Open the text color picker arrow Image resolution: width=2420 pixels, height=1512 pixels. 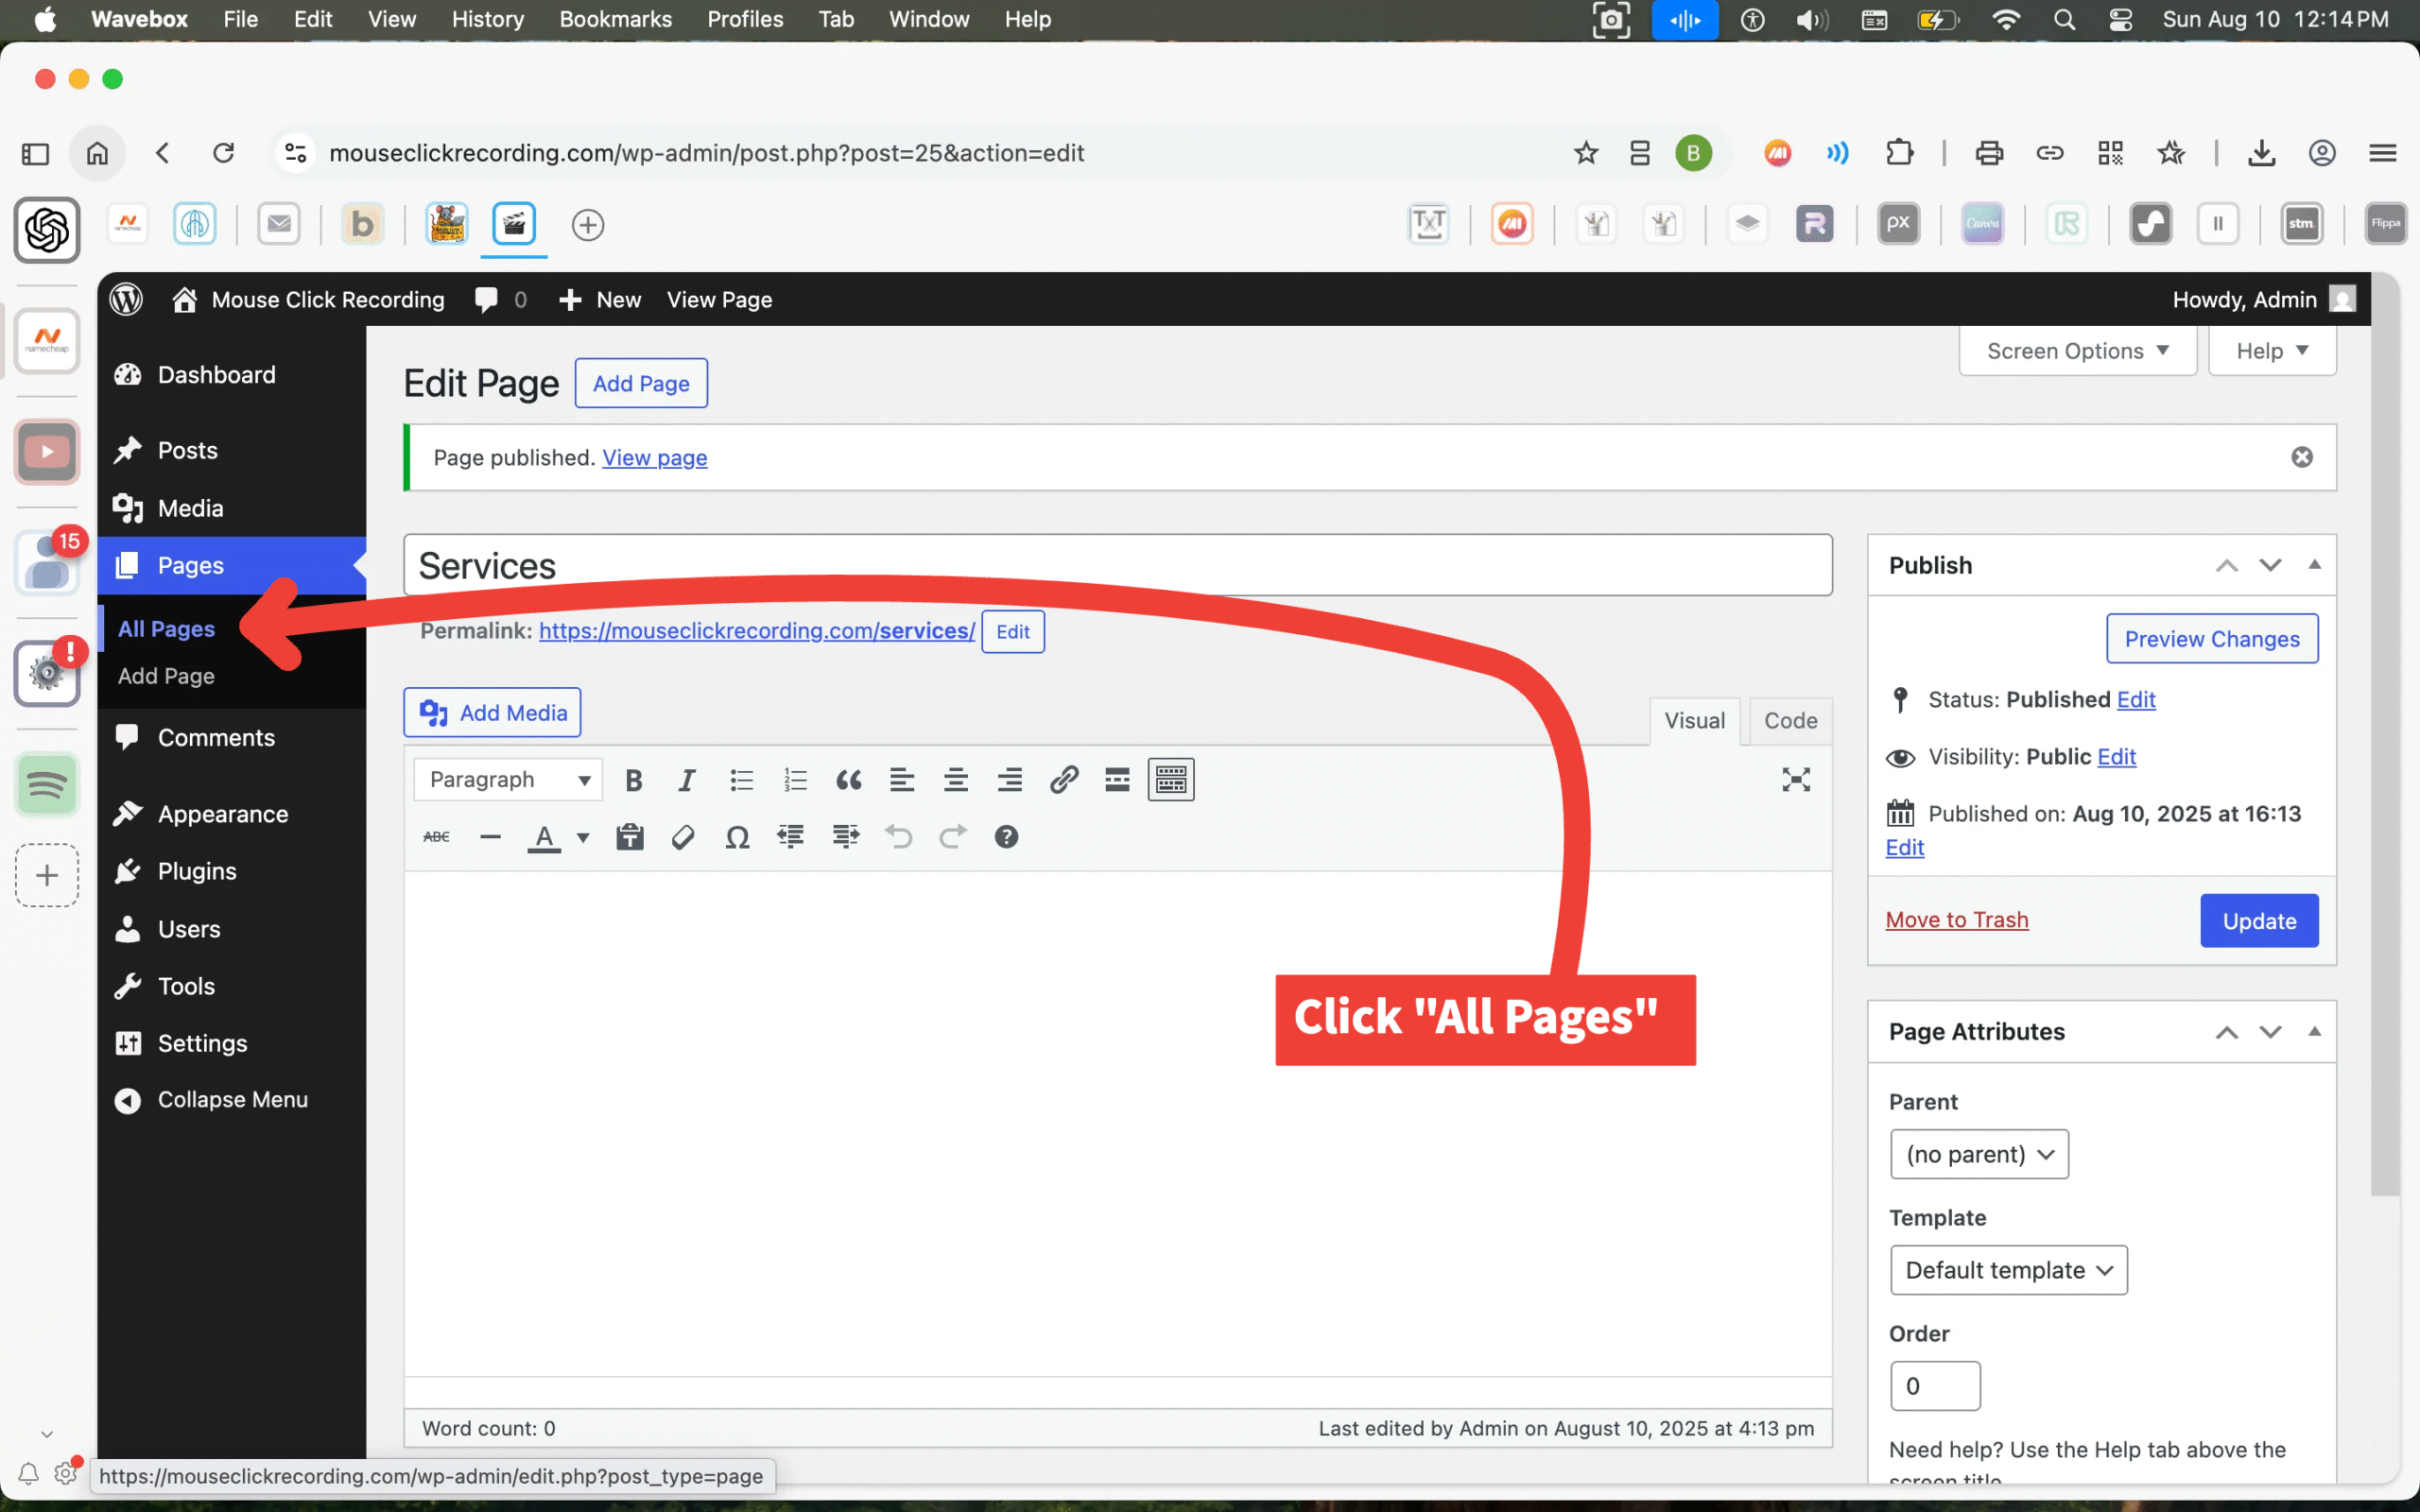(583, 837)
